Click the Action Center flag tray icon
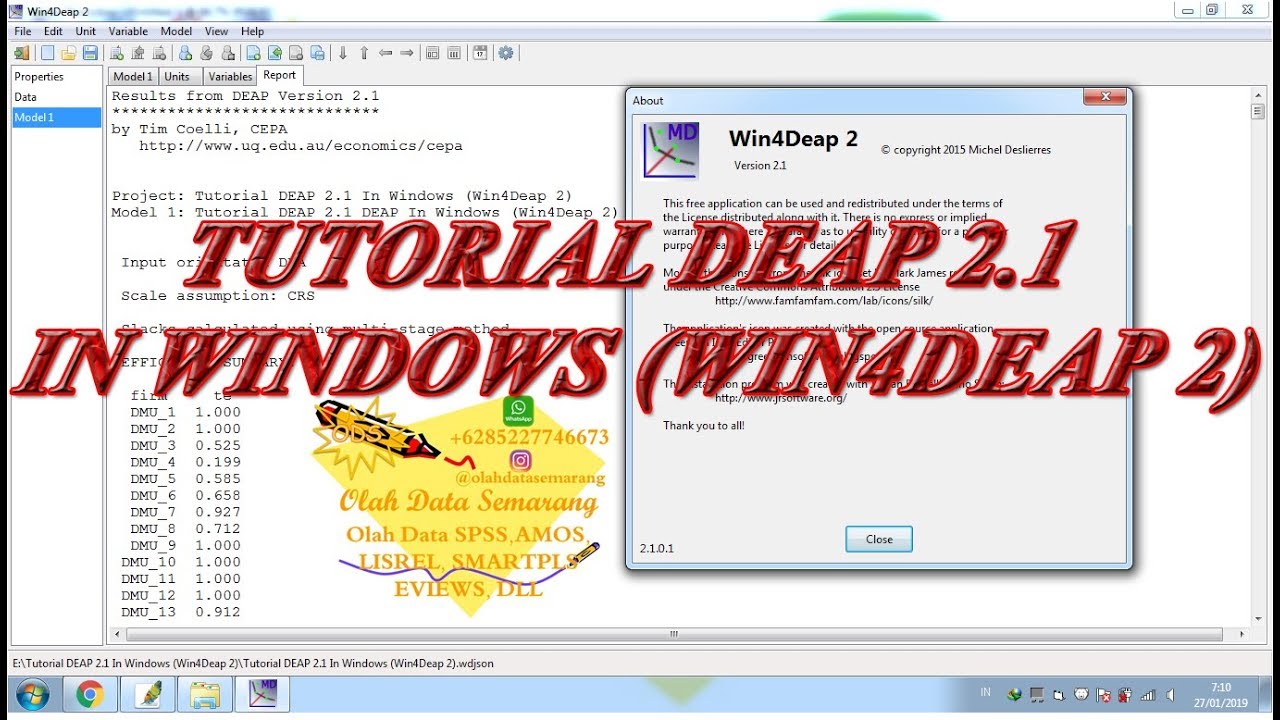This screenshot has height=720, width=1280. pos(1103,695)
